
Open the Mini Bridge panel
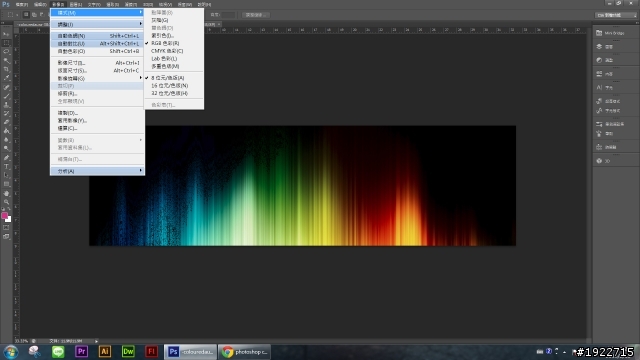[x=610, y=33]
